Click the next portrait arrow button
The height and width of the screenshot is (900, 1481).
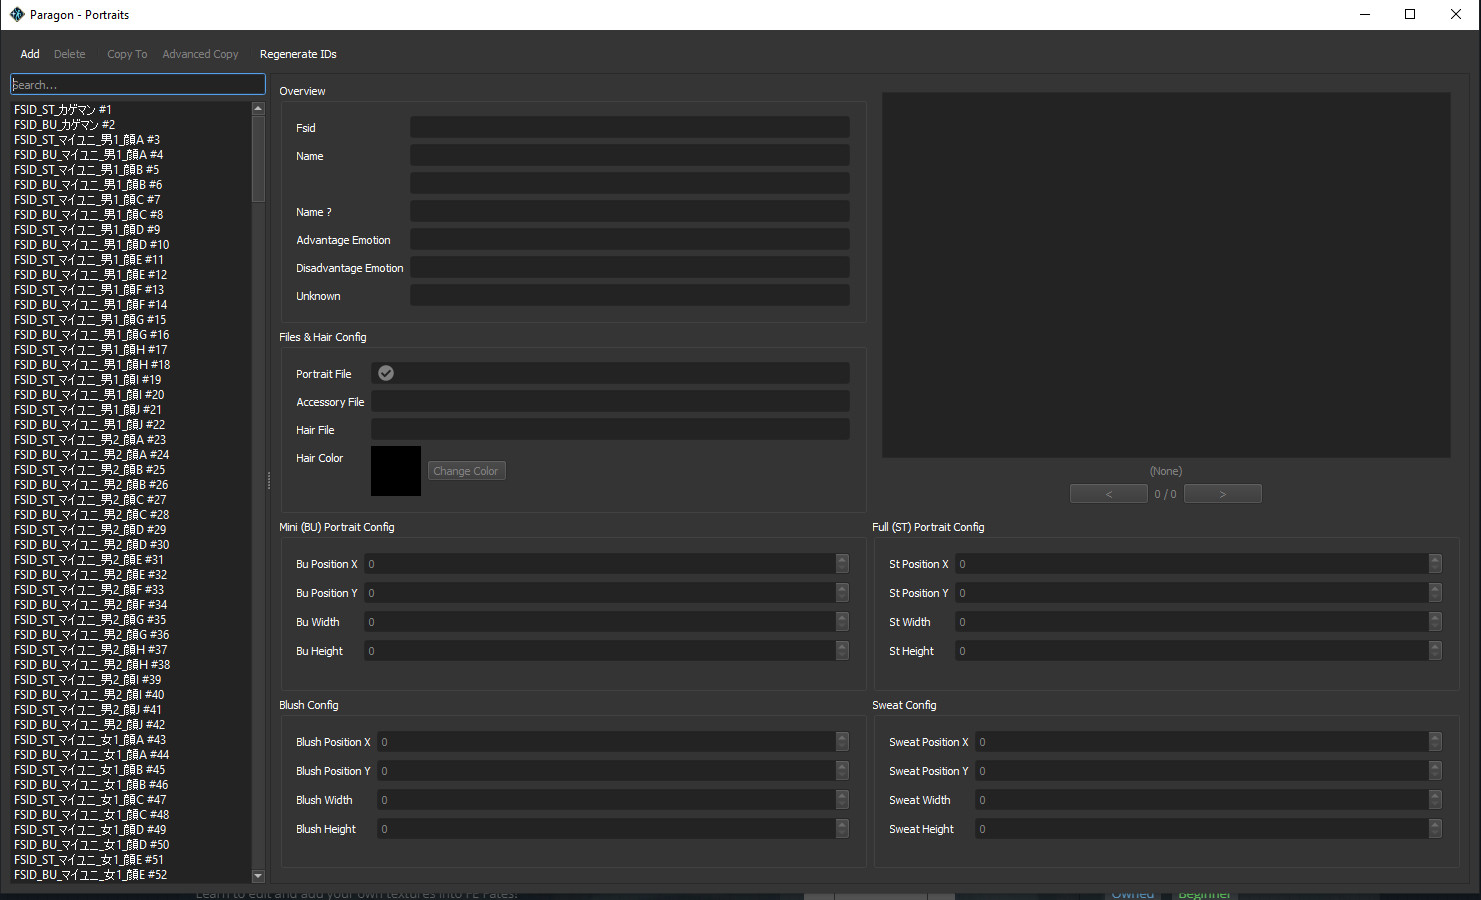(1222, 494)
